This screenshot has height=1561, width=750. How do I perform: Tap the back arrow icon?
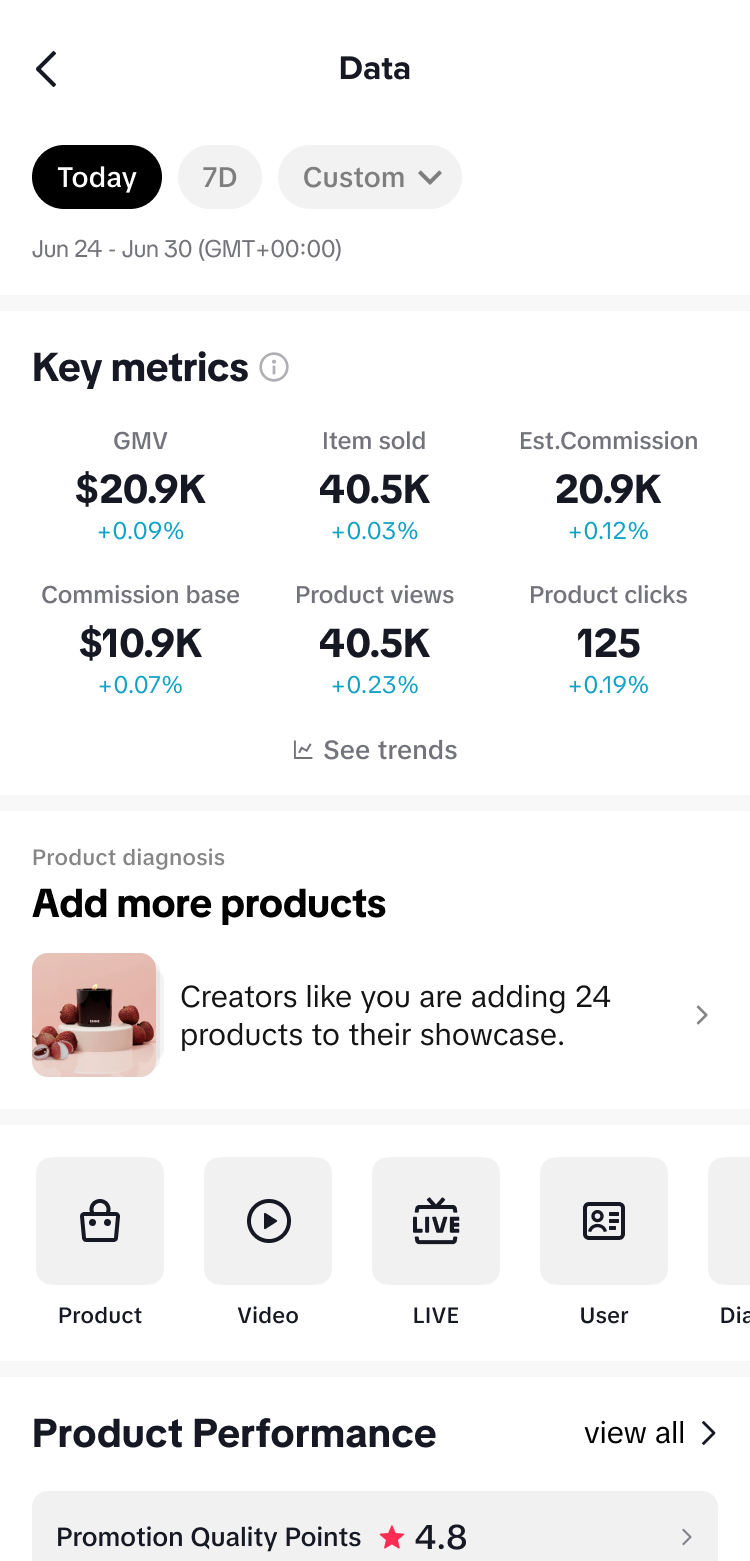point(46,69)
